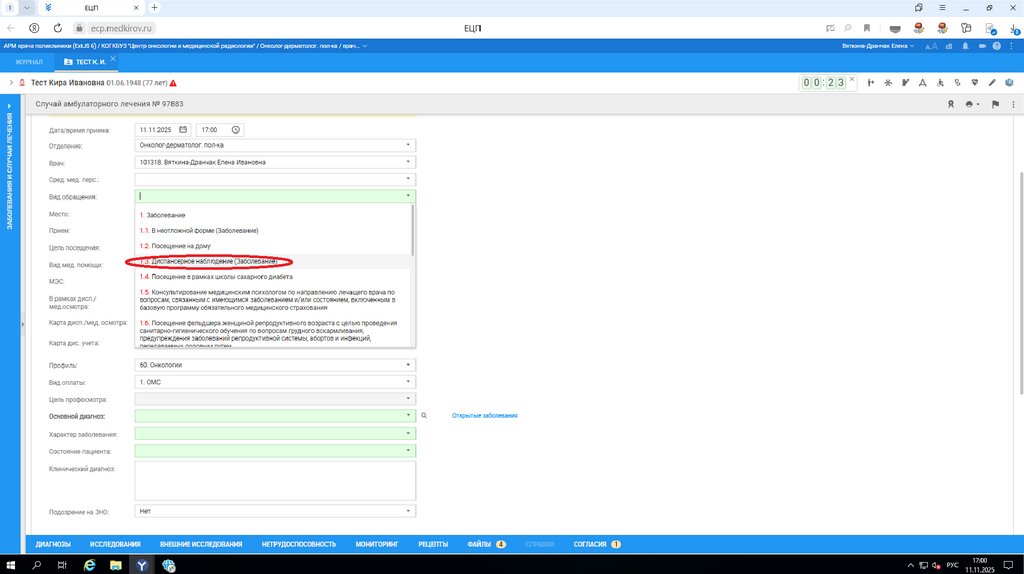Image resolution: width=1024 pixels, height=574 pixels.
Task: Choose 1.4. Посещение в рамках школы сахарного диабета
Action: coord(274,277)
